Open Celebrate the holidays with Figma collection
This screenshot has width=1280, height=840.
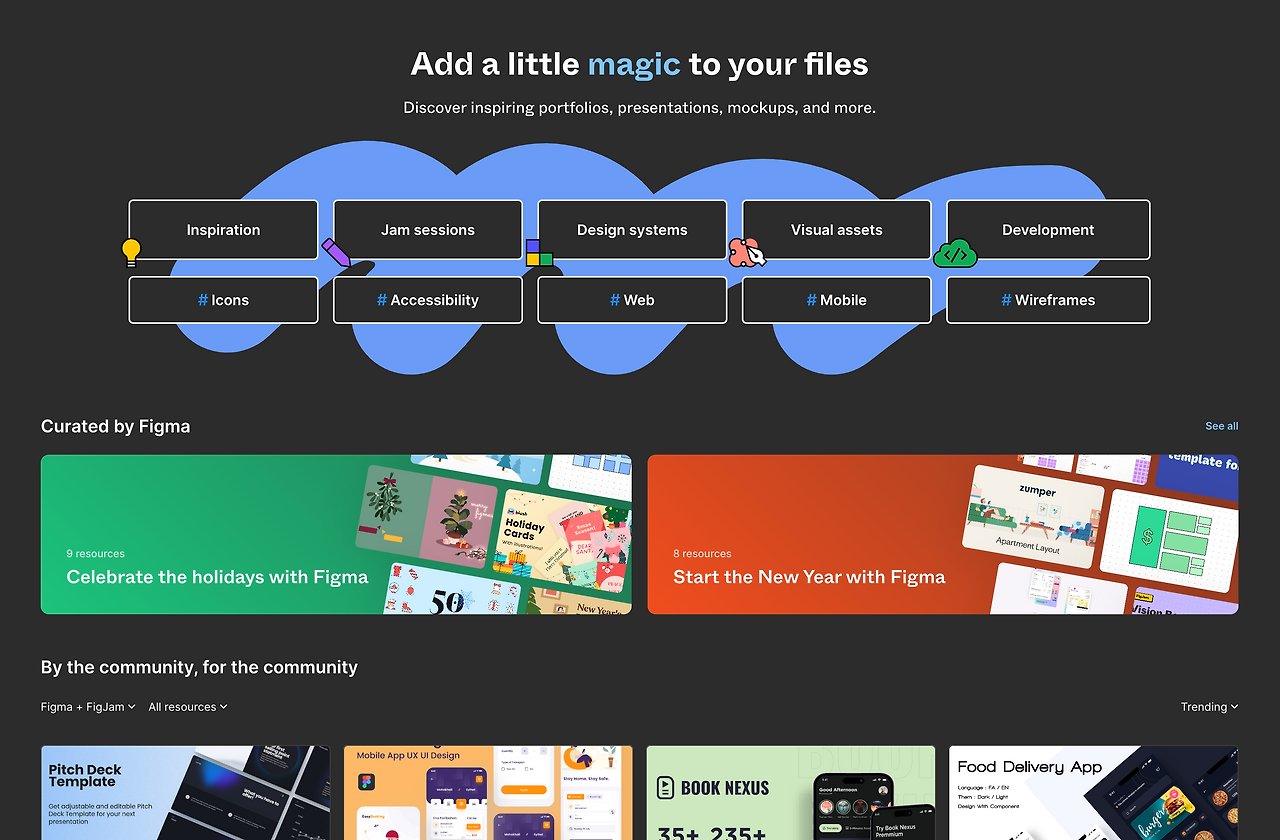point(336,535)
